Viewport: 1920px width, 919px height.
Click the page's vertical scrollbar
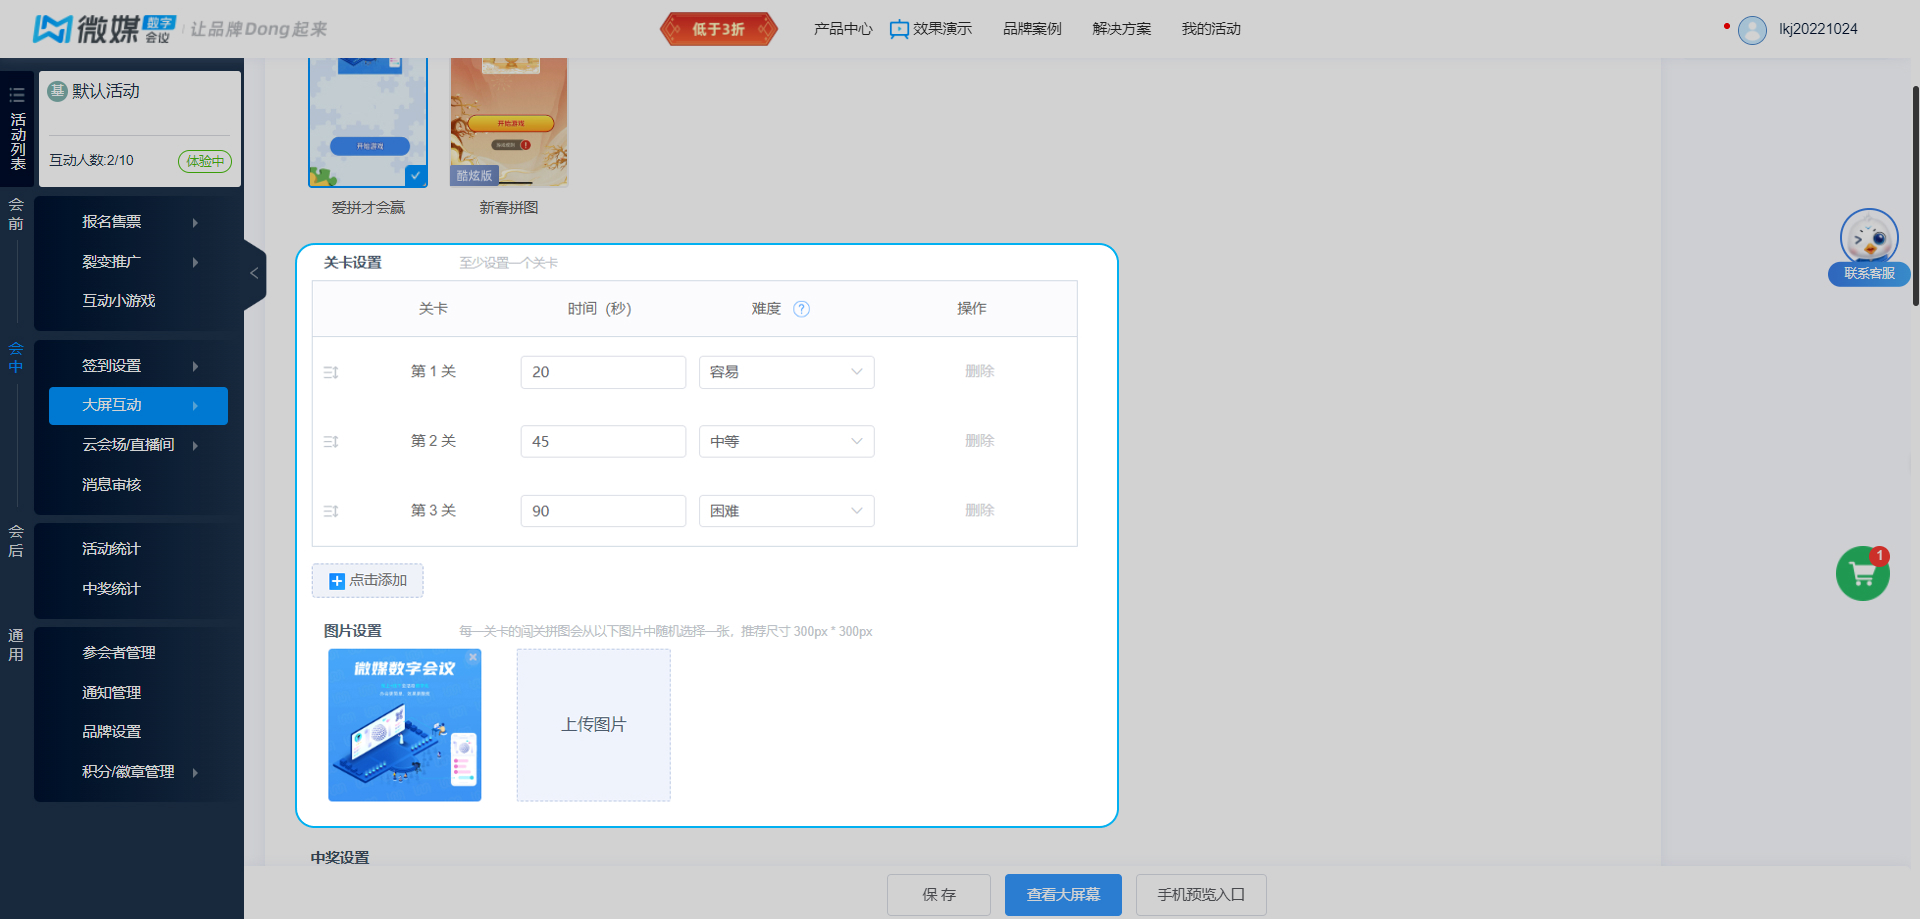click(x=1915, y=195)
